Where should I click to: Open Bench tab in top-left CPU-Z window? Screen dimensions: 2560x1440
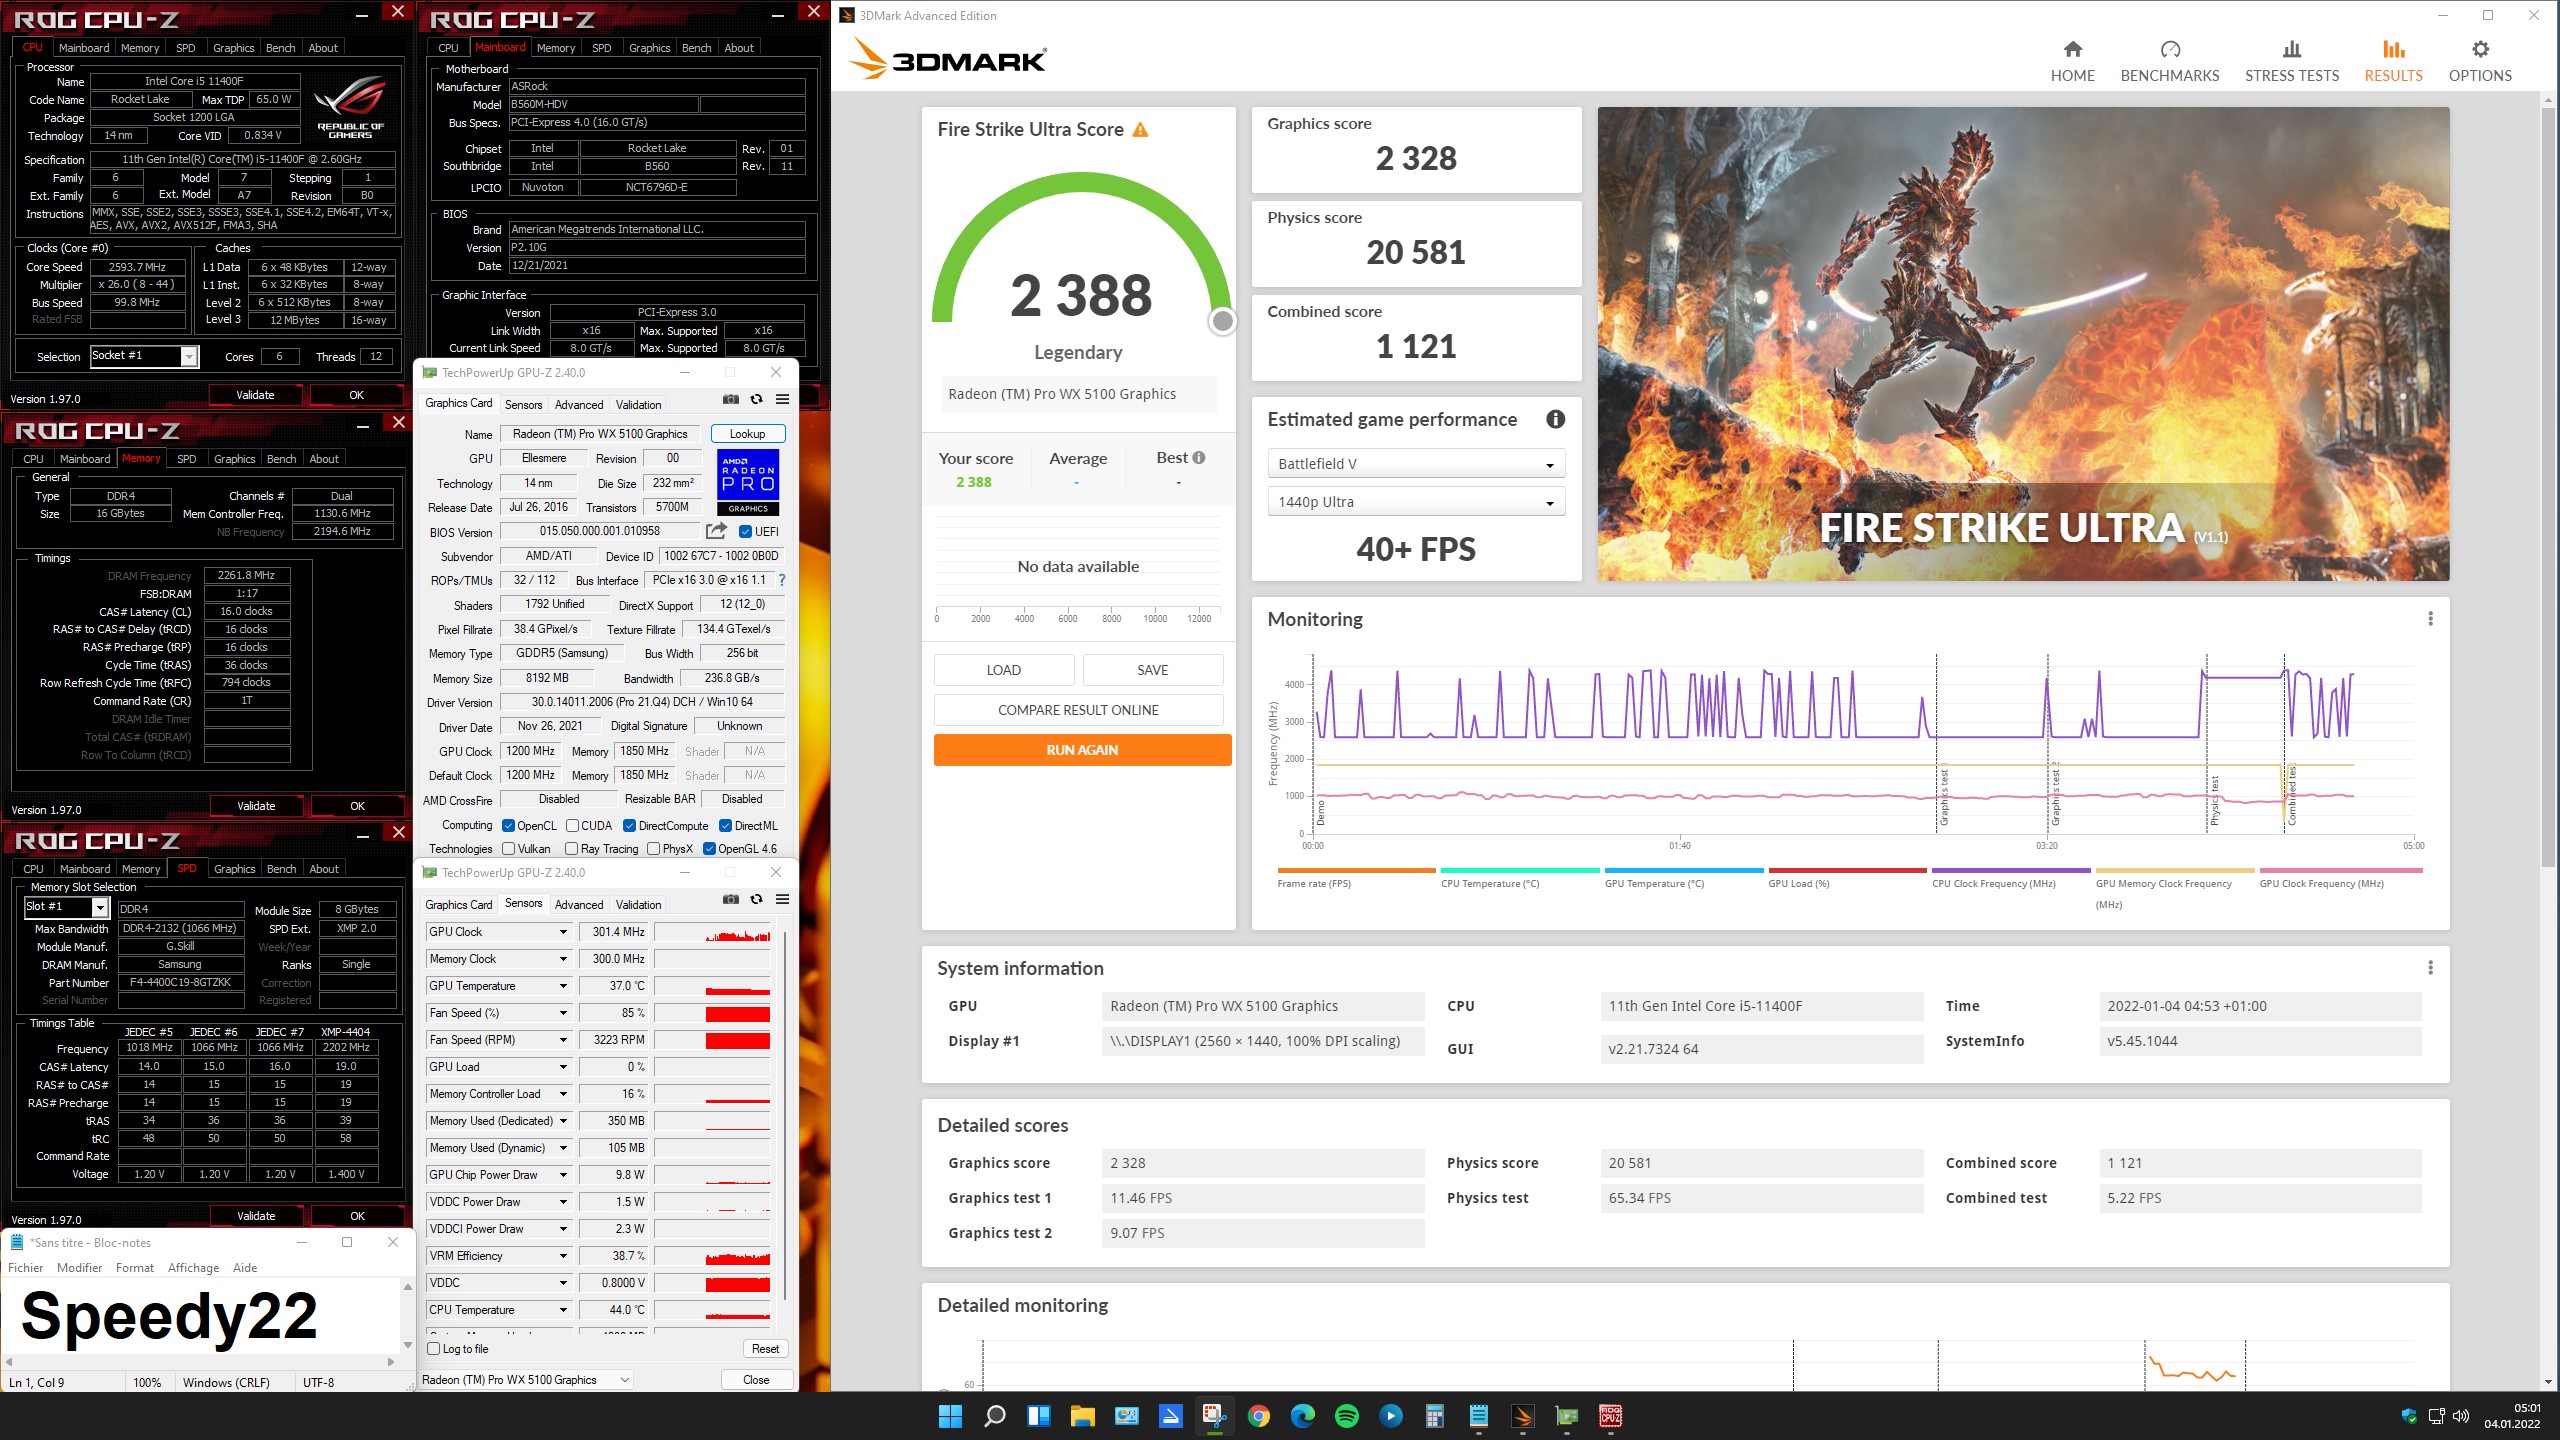280,47
